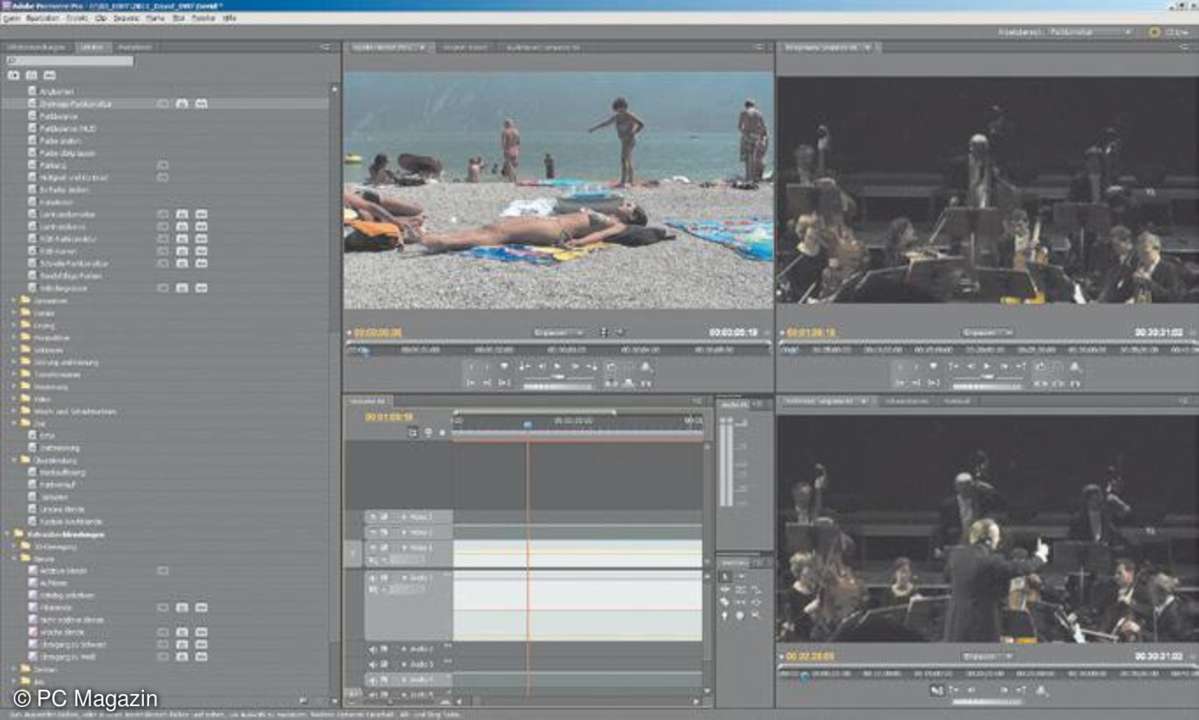1199x720 pixels.
Task: Mute Audio 1 track output speaker
Action: [373, 578]
